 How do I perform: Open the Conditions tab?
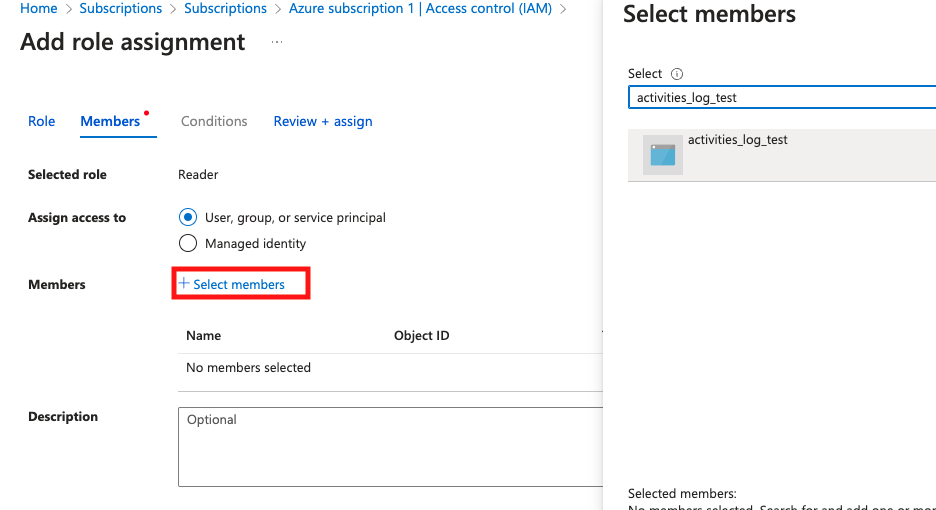tap(214, 121)
